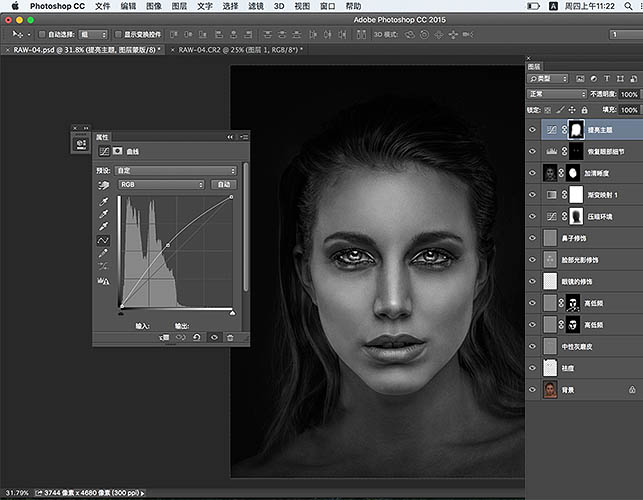This screenshot has width=643, height=500.
Task: Reset curves adjustment to defaults
Action: (198, 338)
